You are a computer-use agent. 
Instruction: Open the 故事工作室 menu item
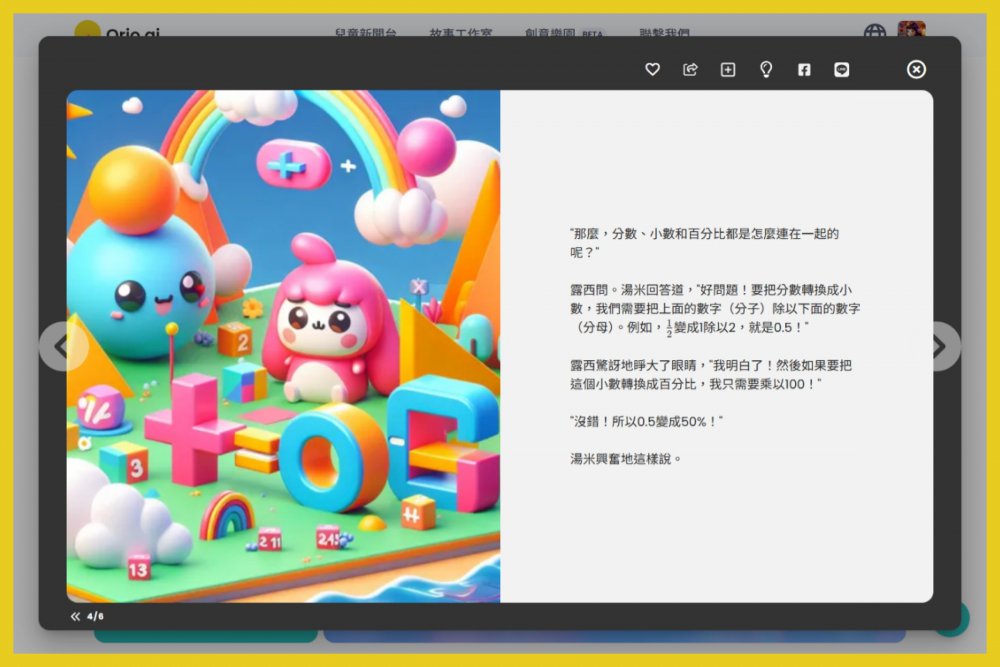461,33
